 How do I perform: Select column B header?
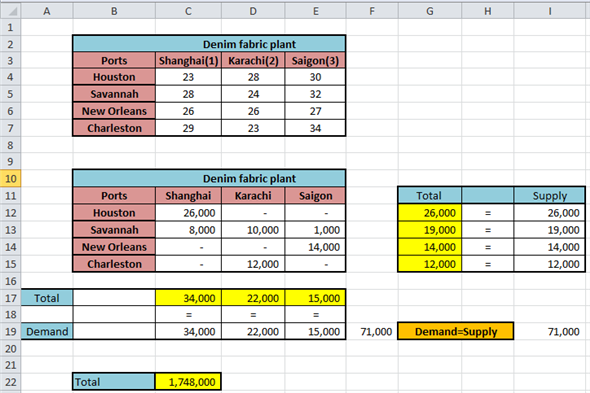(114, 11)
